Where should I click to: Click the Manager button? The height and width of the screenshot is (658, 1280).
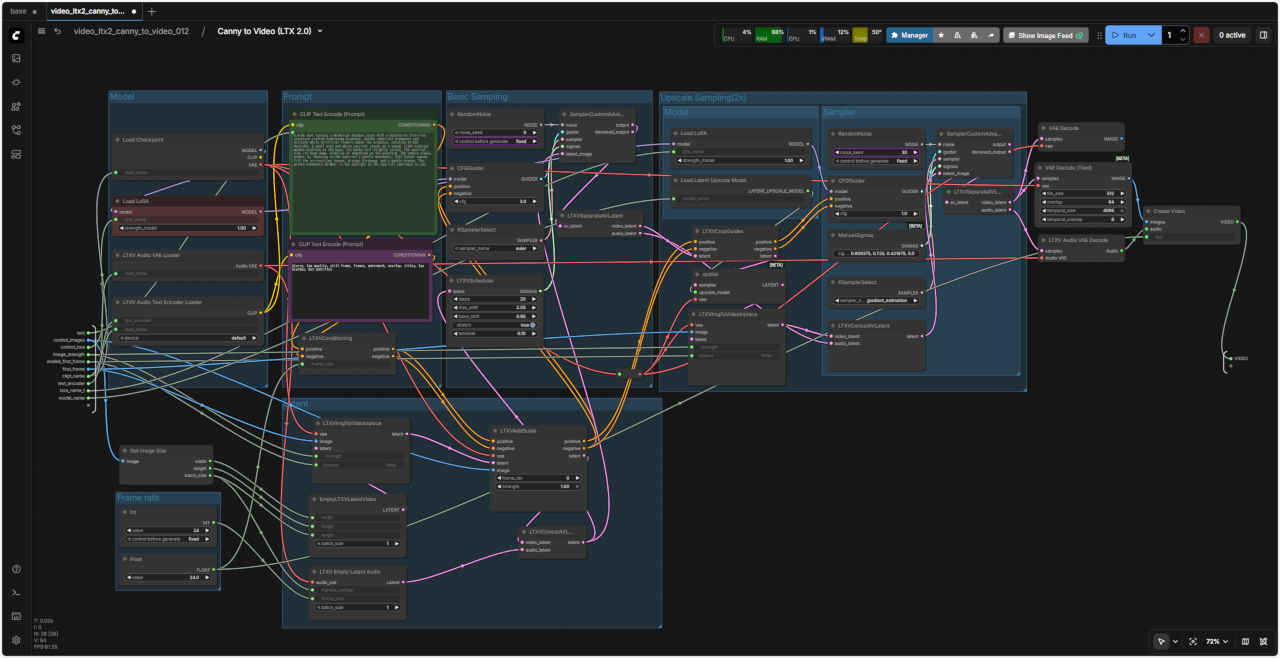[x=909, y=35]
